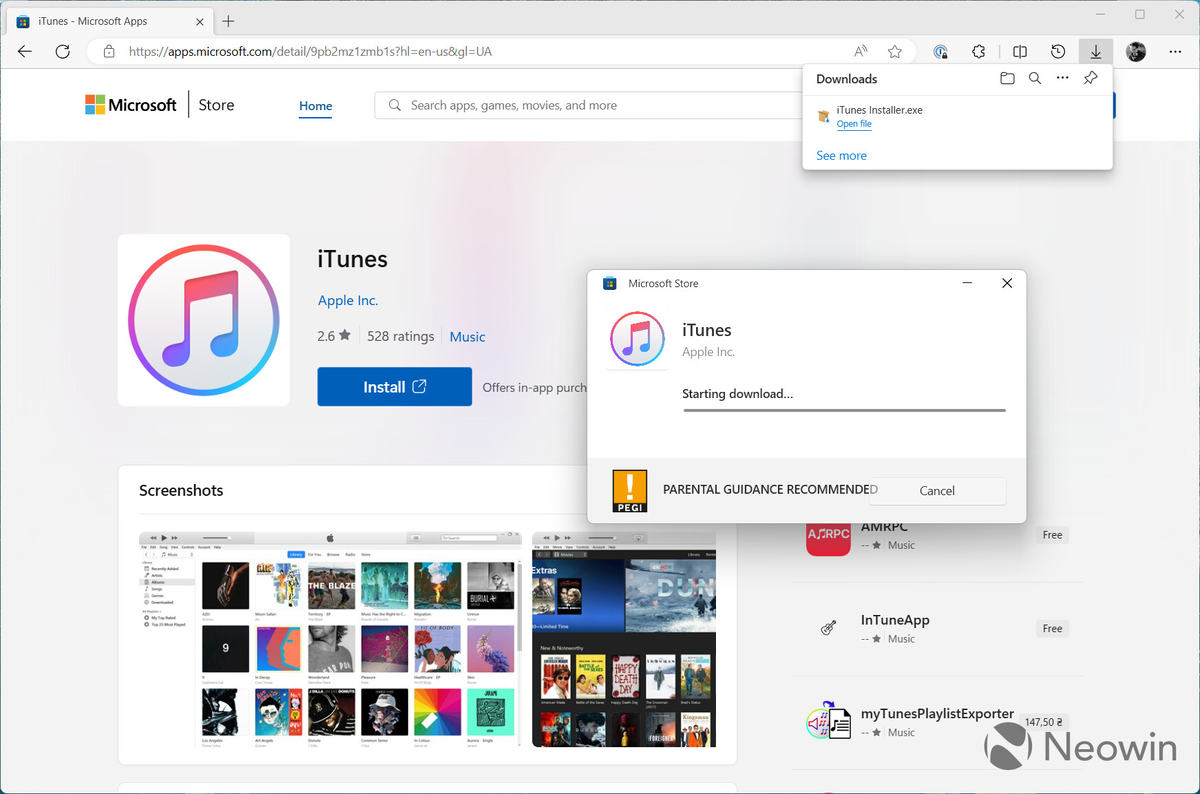Click the blue Install button

click(x=394, y=387)
